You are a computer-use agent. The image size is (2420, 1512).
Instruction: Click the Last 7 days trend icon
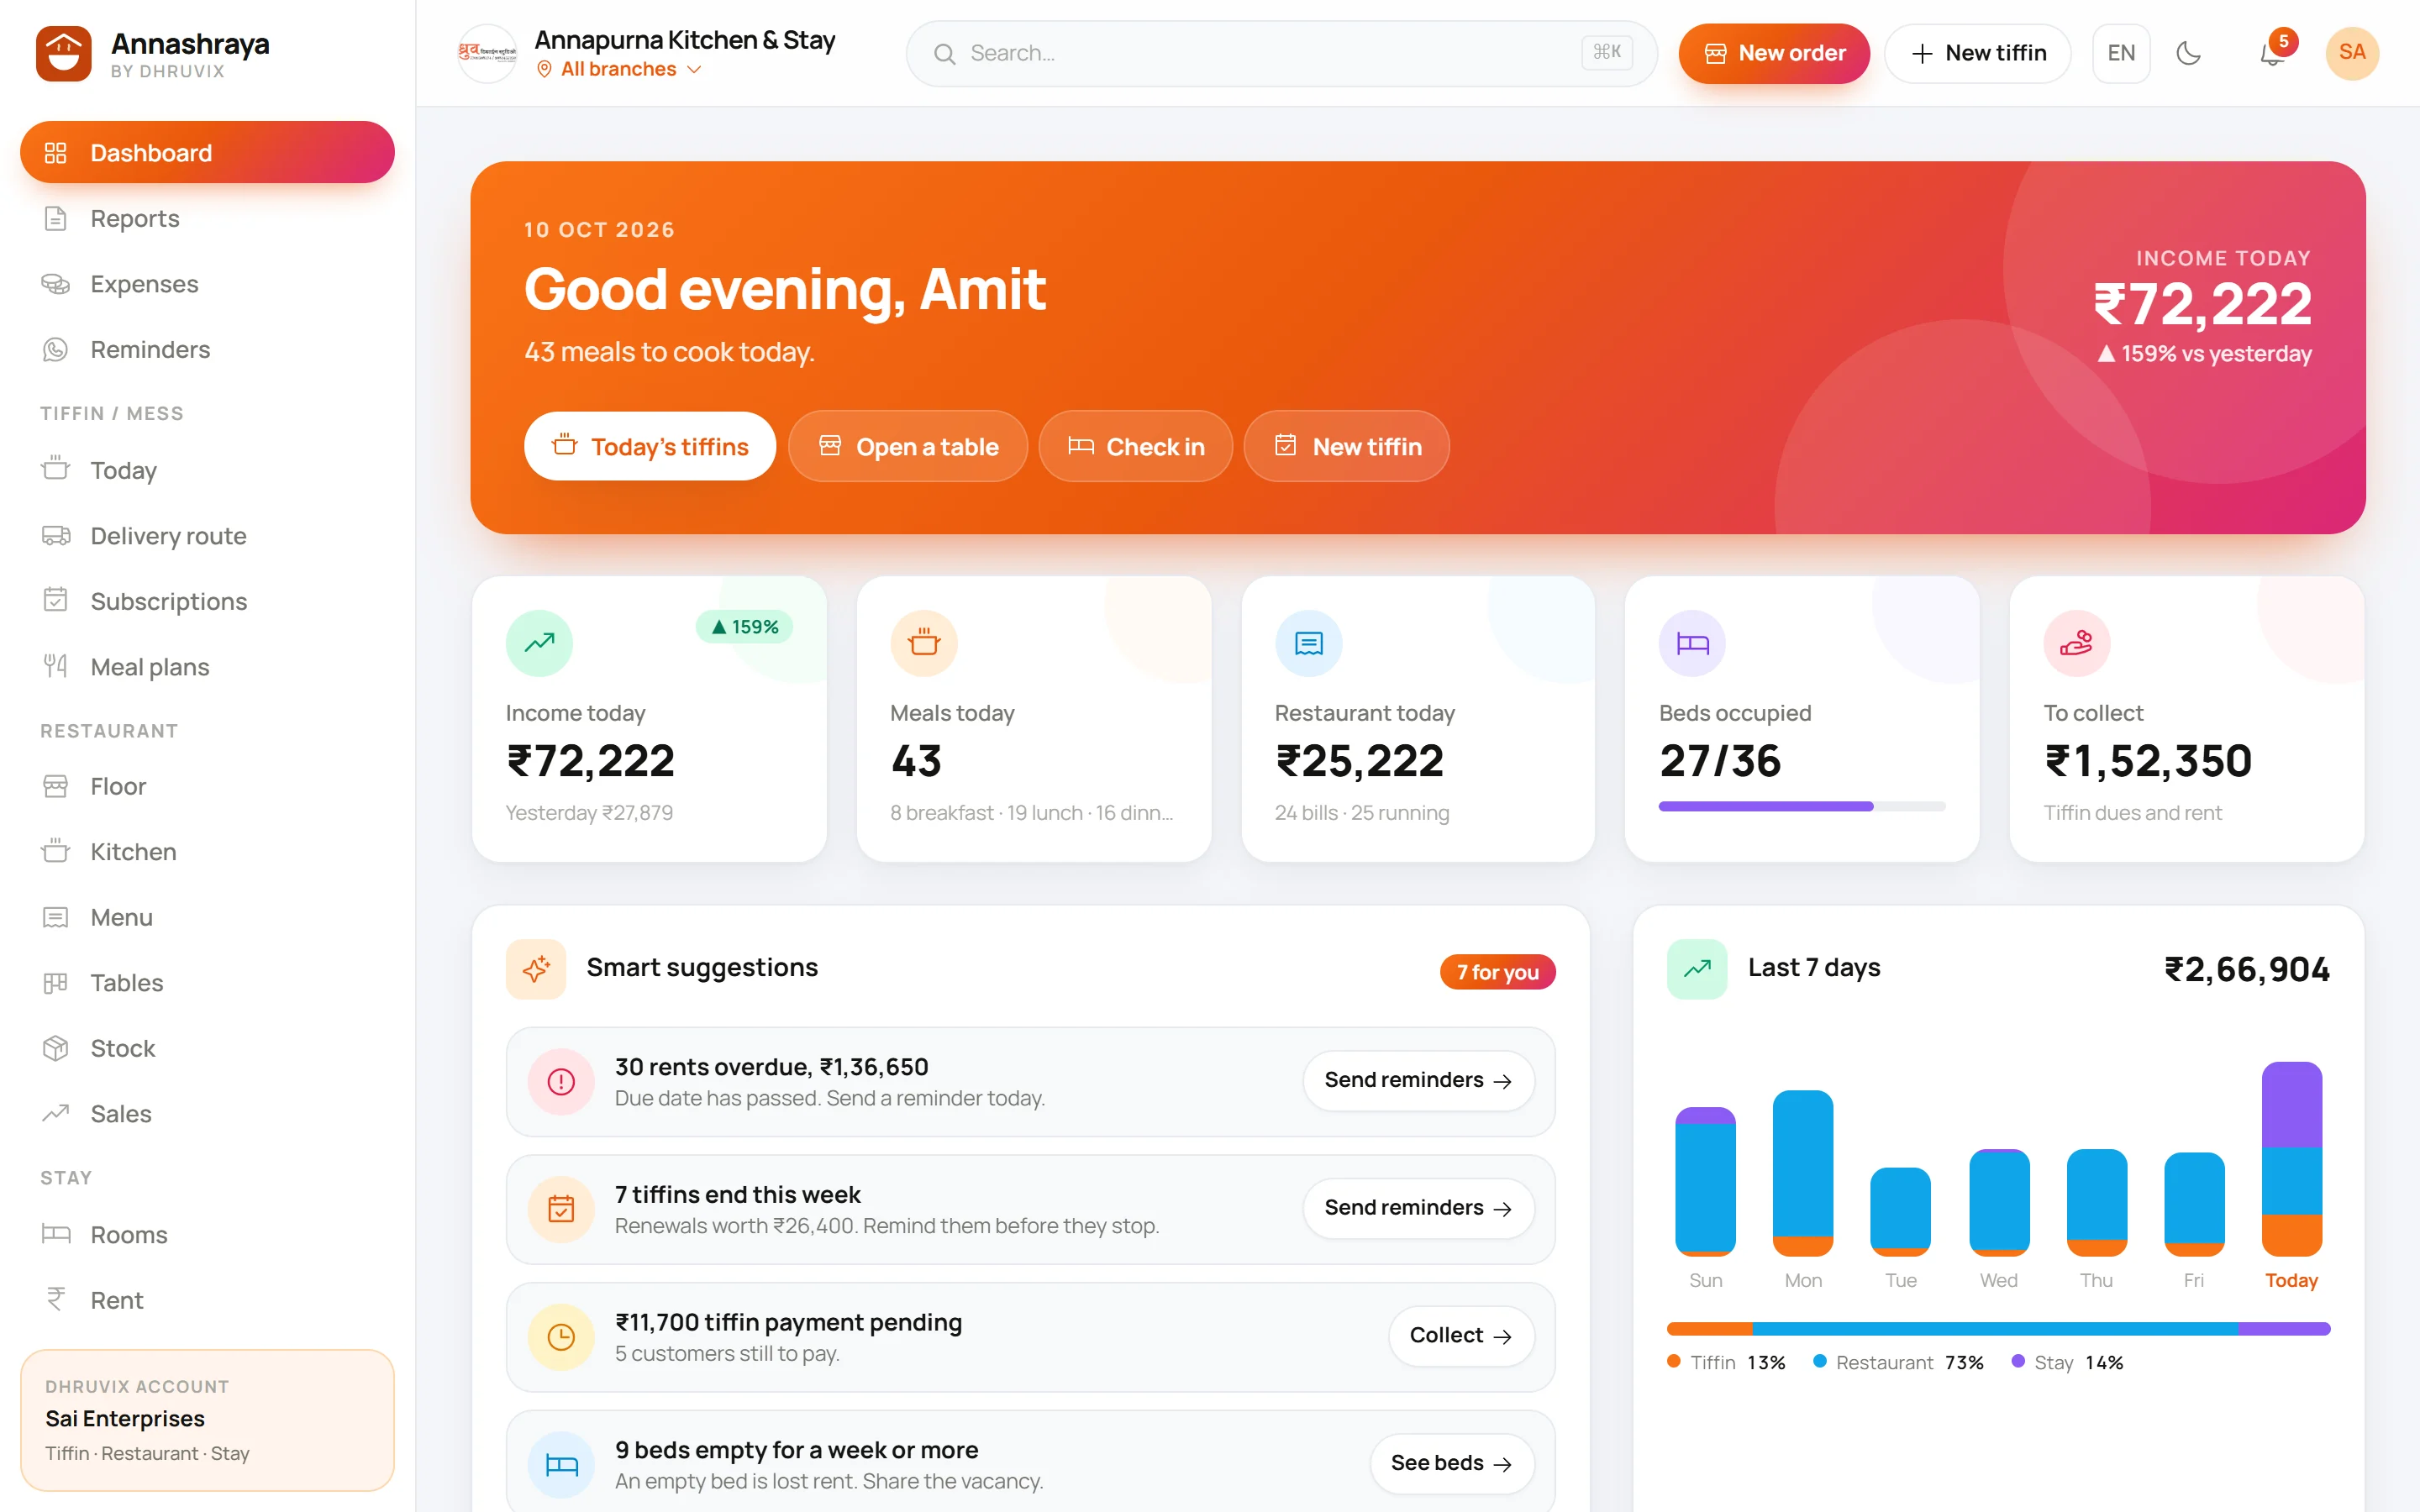pyautogui.click(x=1697, y=969)
